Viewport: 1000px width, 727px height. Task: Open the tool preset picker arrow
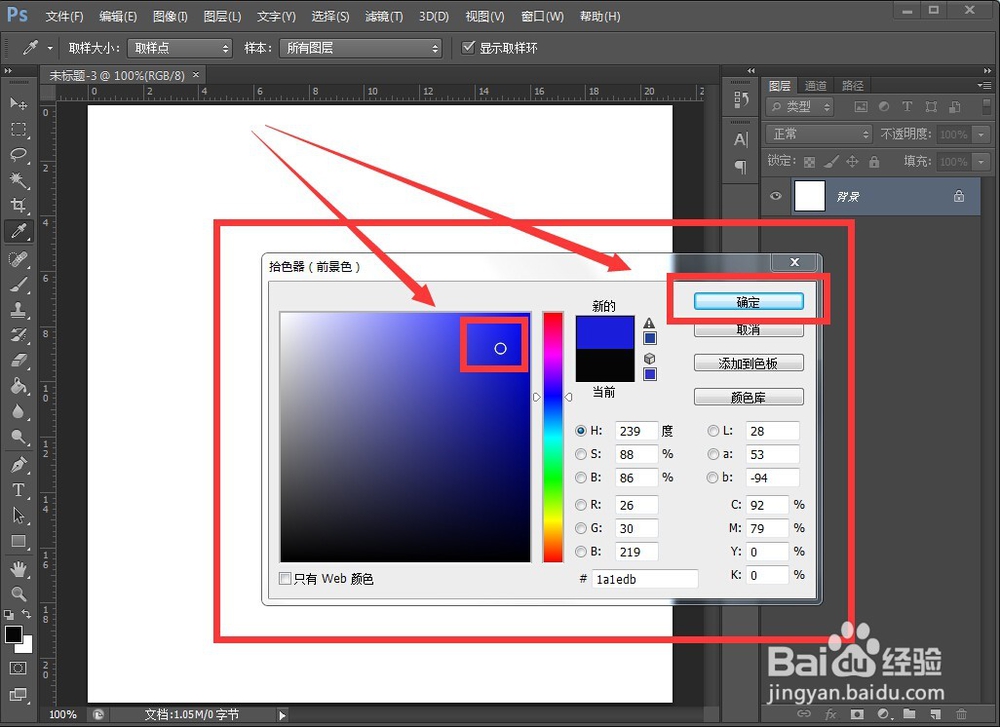point(50,48)
